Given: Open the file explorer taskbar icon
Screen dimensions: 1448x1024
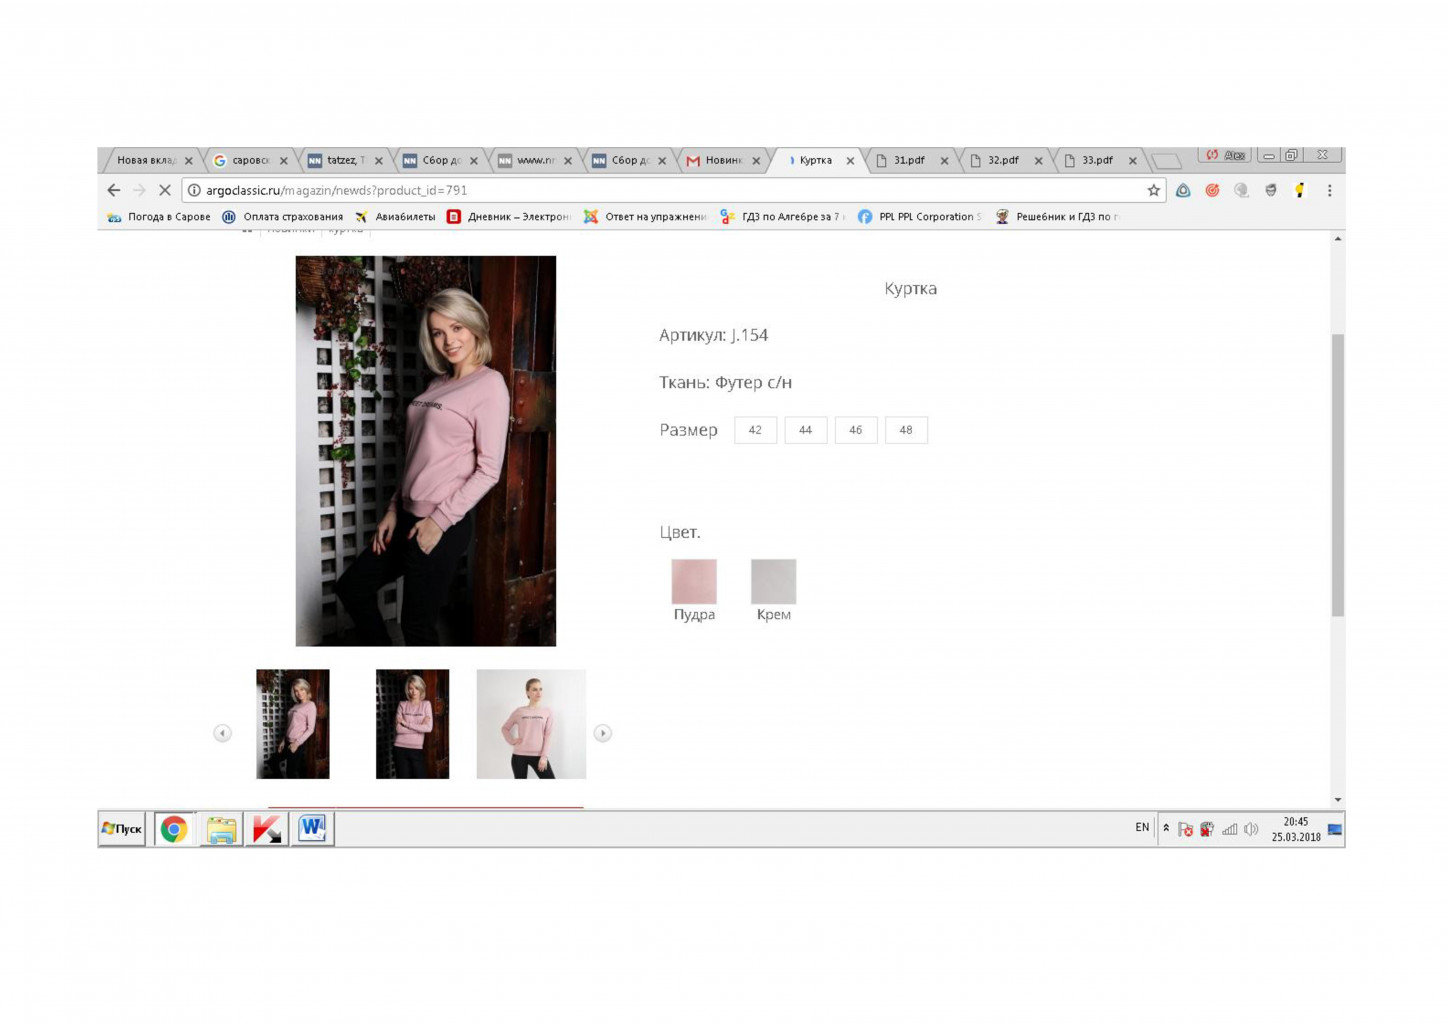Looking at the screenshot, I should click(221, 829).
